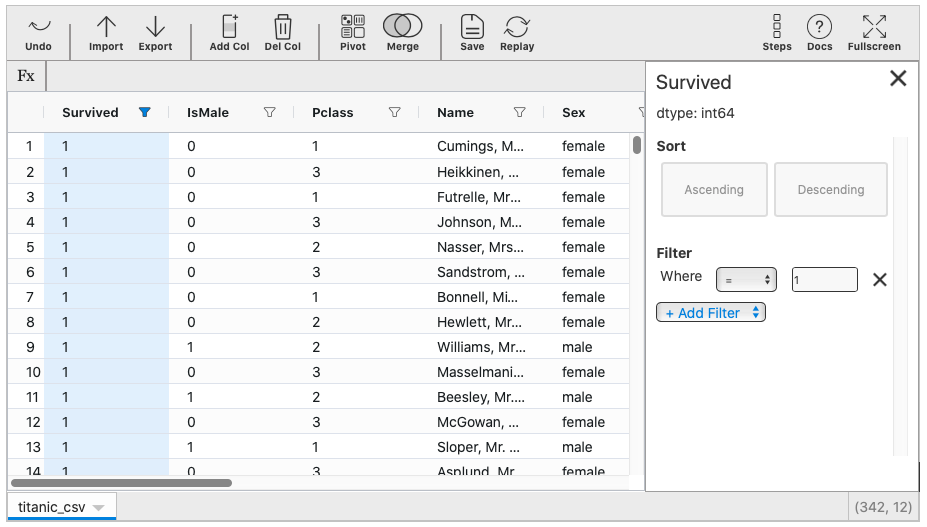Delete column using Del Col icon
Viewport: 927px width, 527px height.
pyautogui.click(x=283, y=33)
